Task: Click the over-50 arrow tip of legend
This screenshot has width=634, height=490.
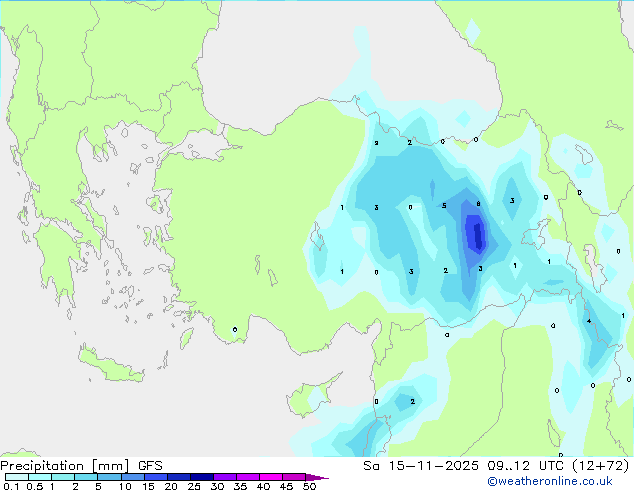Action: (x=317, y=477)
